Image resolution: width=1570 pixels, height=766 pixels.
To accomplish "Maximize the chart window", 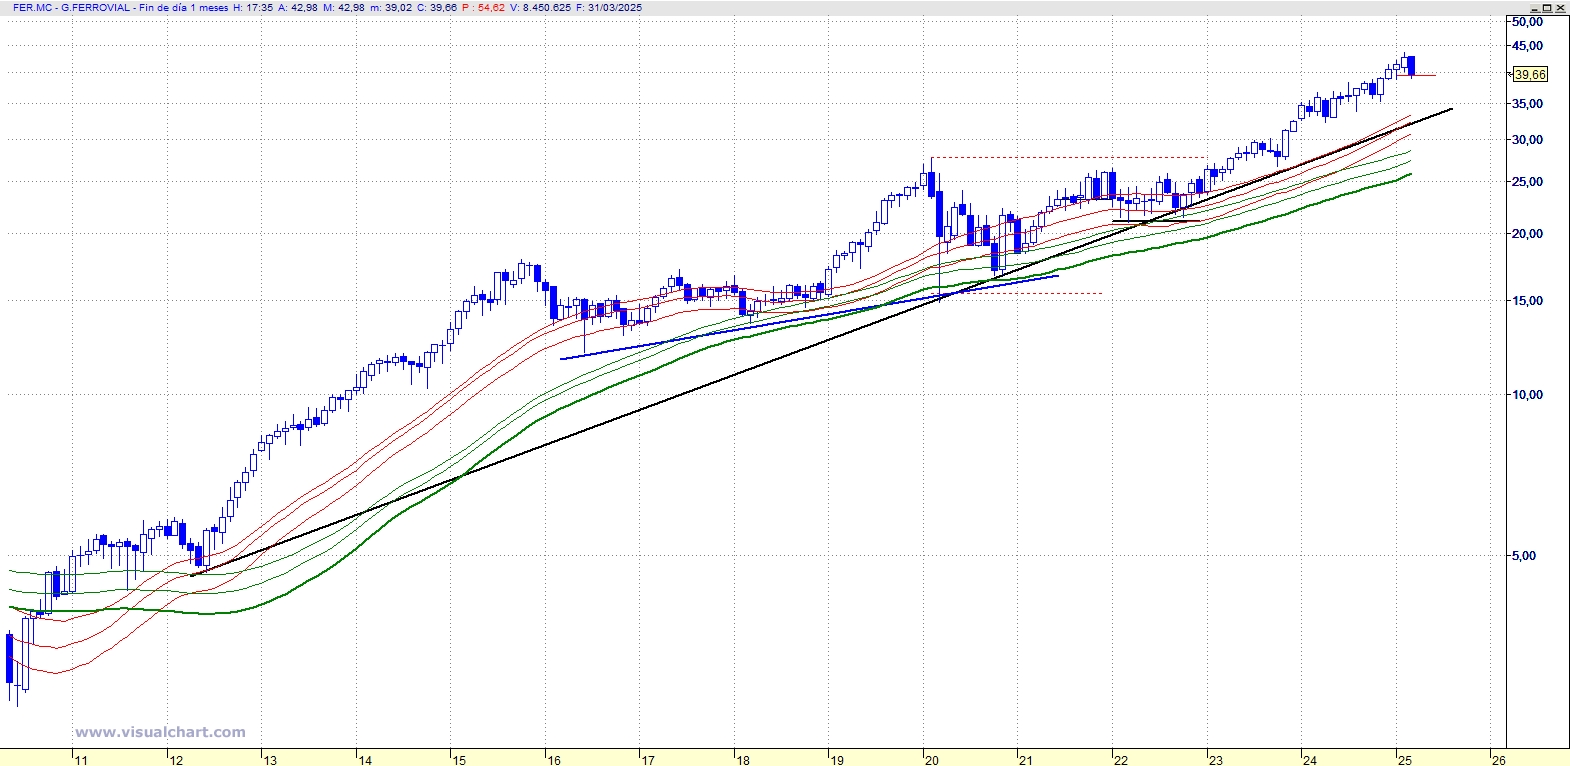I will (1549, 7).
